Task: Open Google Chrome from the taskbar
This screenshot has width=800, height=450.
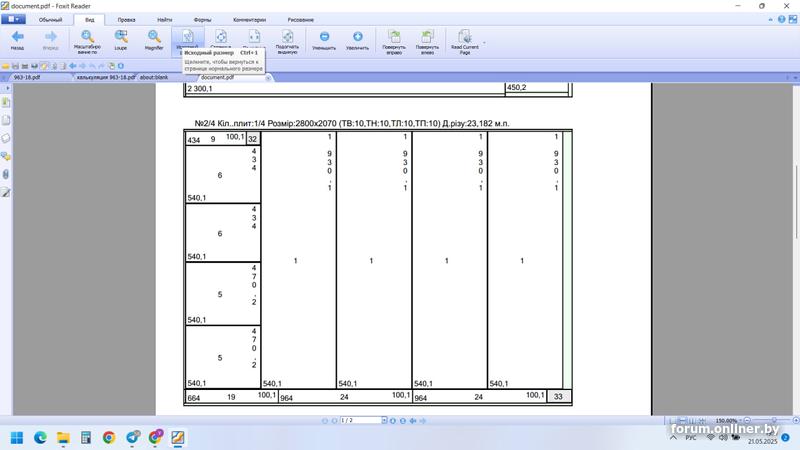Action: (109, 438)
